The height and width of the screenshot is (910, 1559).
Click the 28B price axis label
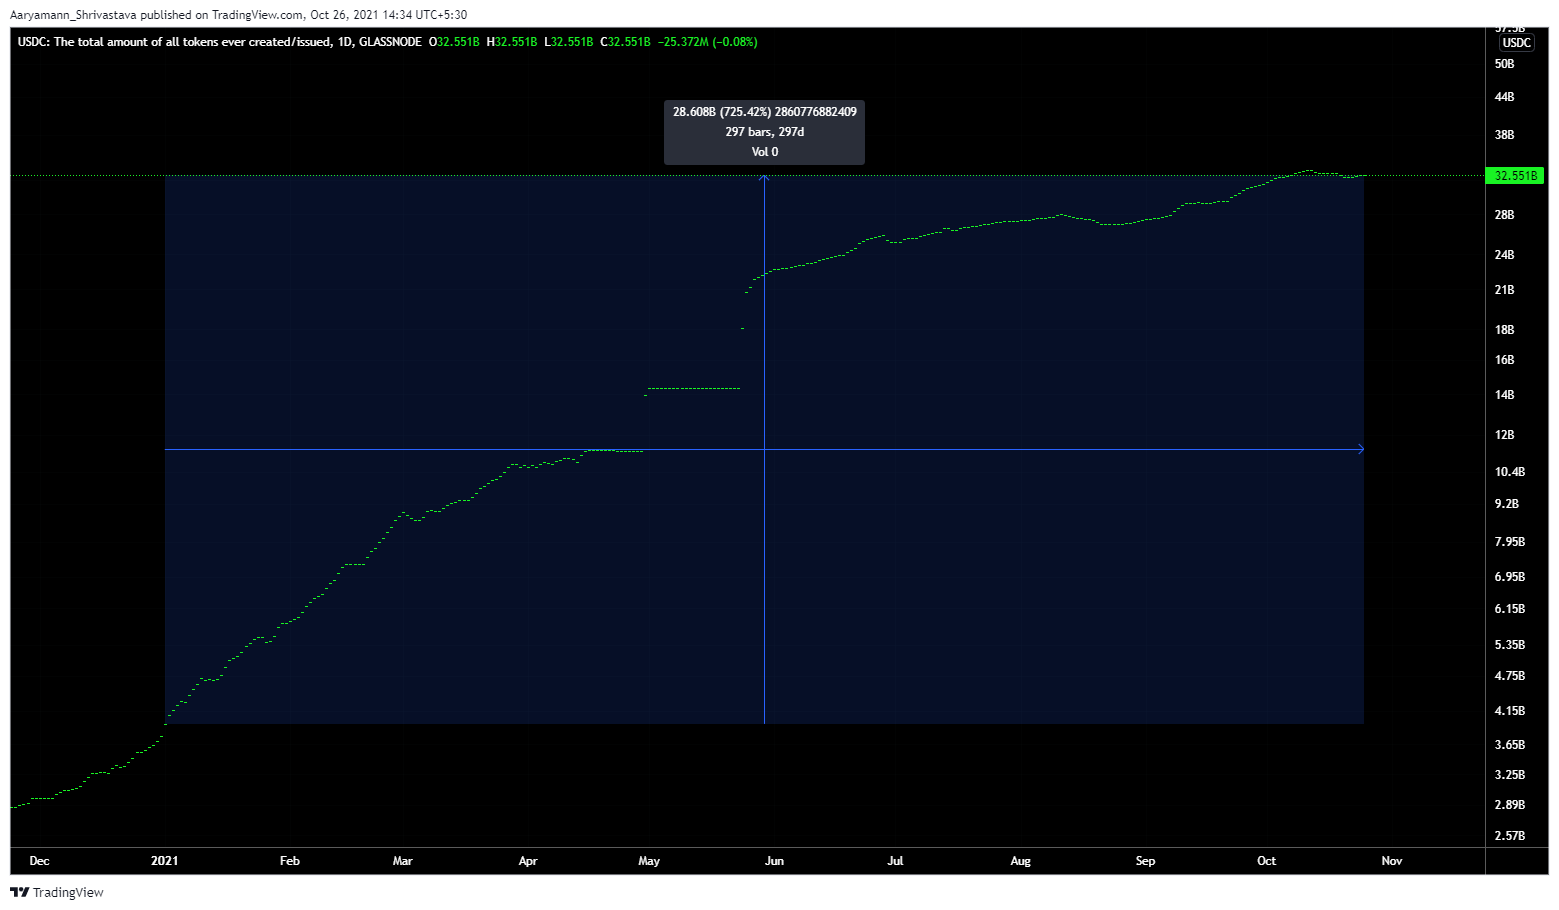click(x=1504, y=215)
